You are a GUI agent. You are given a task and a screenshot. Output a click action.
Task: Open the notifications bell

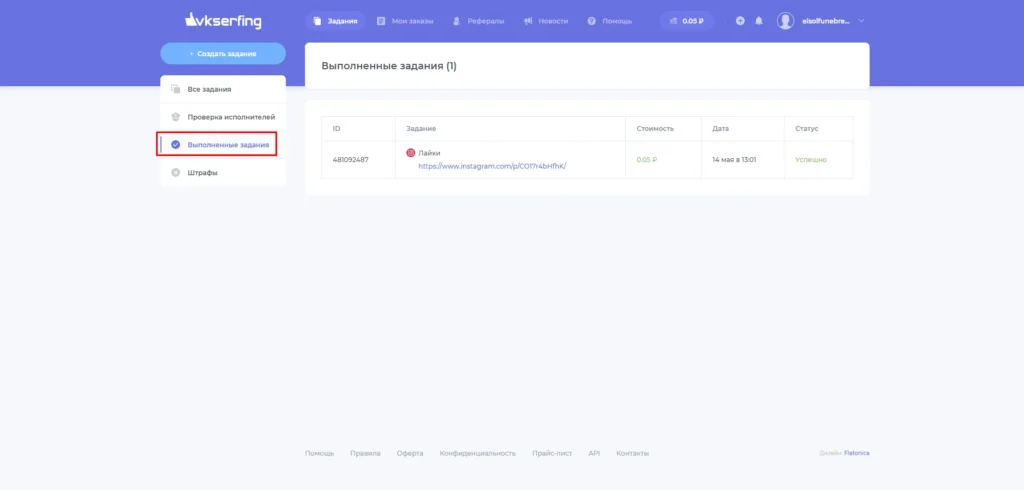[x=759, y=21]
